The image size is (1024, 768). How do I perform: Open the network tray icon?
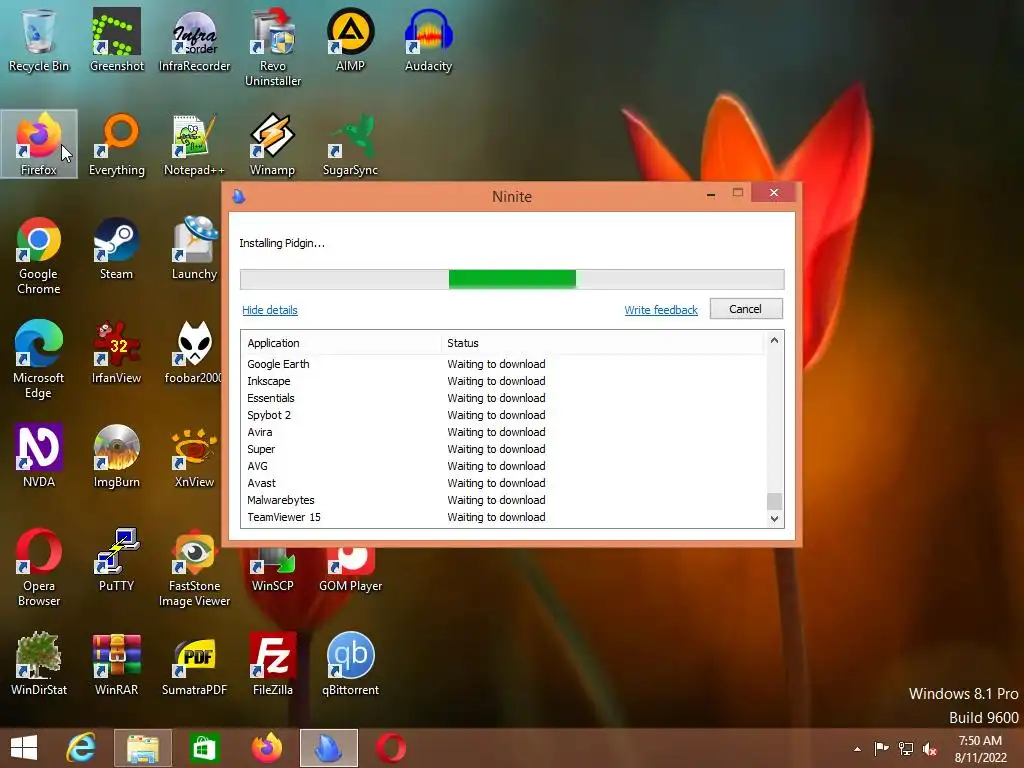(x=906, y=749)
